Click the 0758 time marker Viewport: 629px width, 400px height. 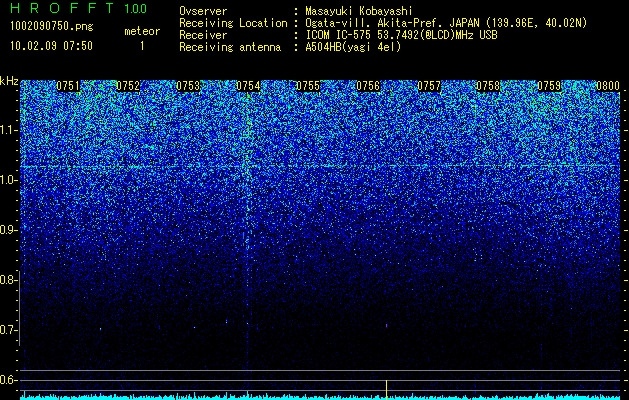tap(488, 86)
